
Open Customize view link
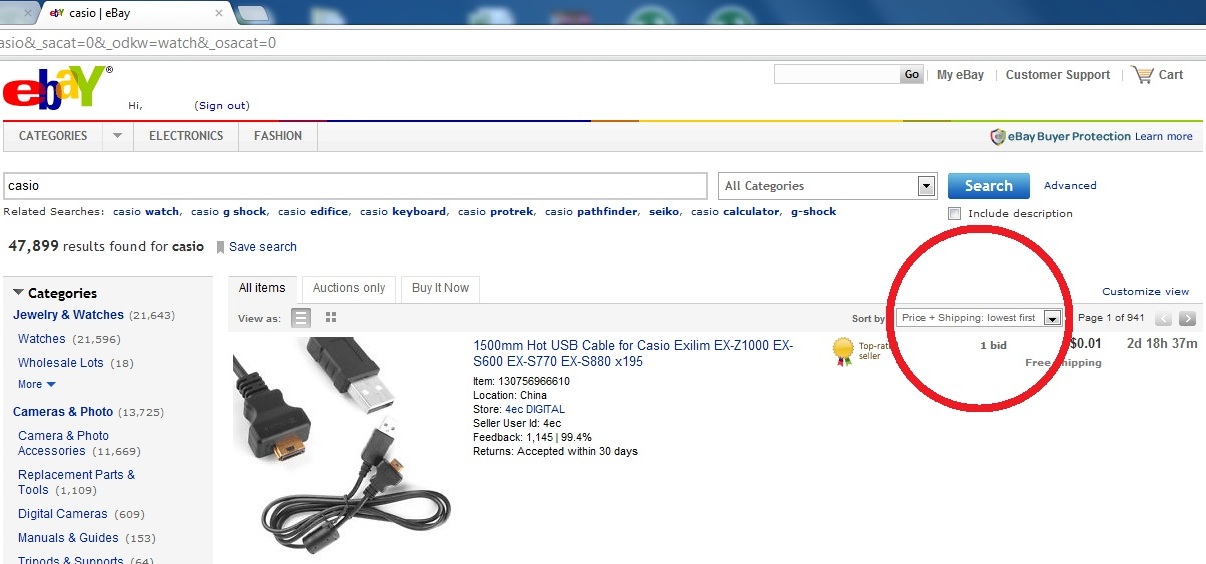point(1146,292)
